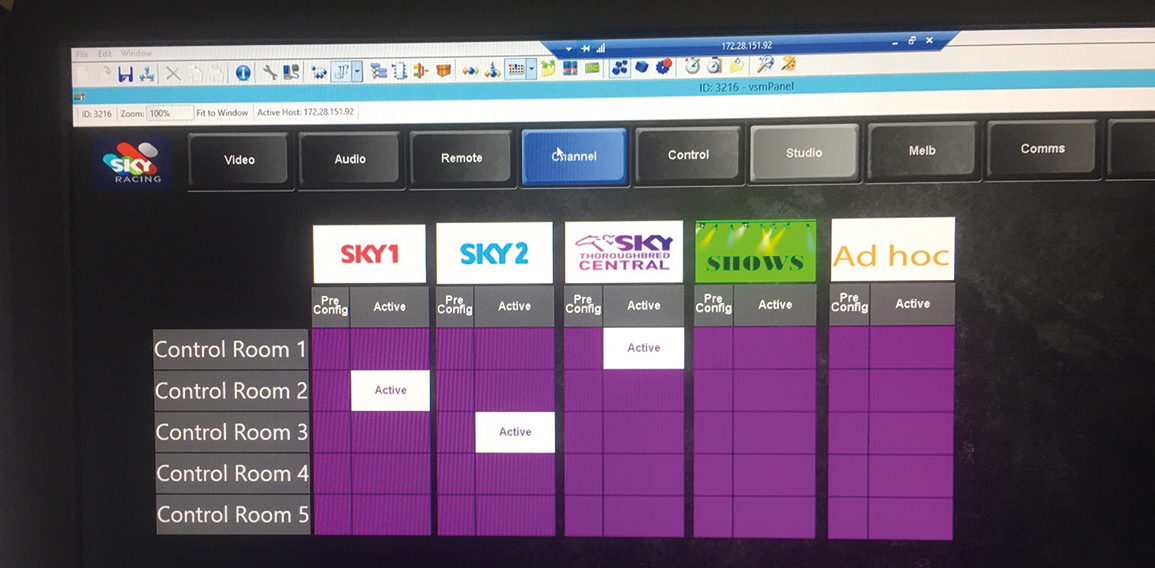
Task: Toggle Control Room 4 SKY2 Active cell
Action: [515, 474]
